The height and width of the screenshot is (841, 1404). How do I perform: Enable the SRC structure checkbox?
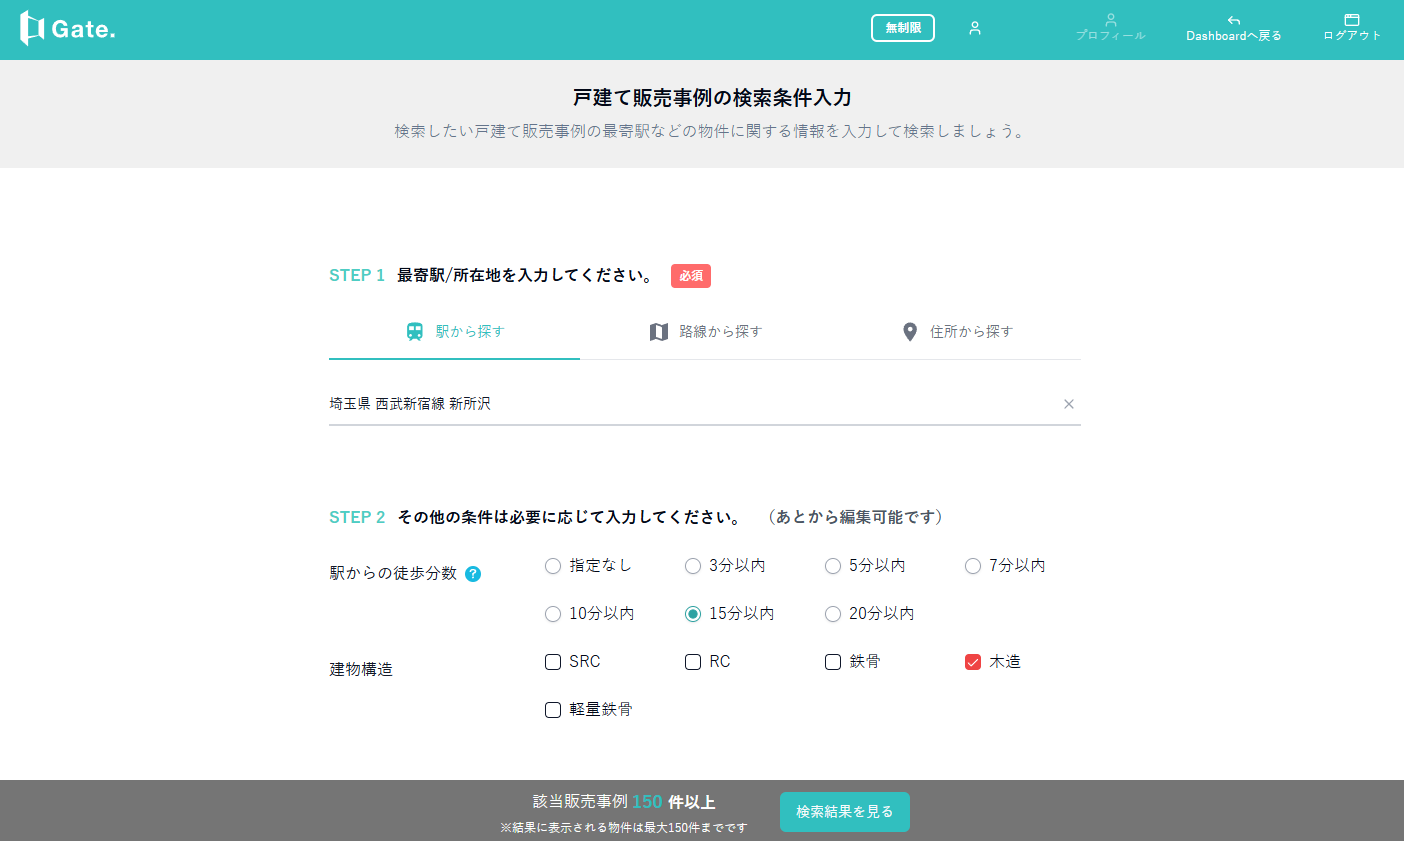[x=553, y=662]
